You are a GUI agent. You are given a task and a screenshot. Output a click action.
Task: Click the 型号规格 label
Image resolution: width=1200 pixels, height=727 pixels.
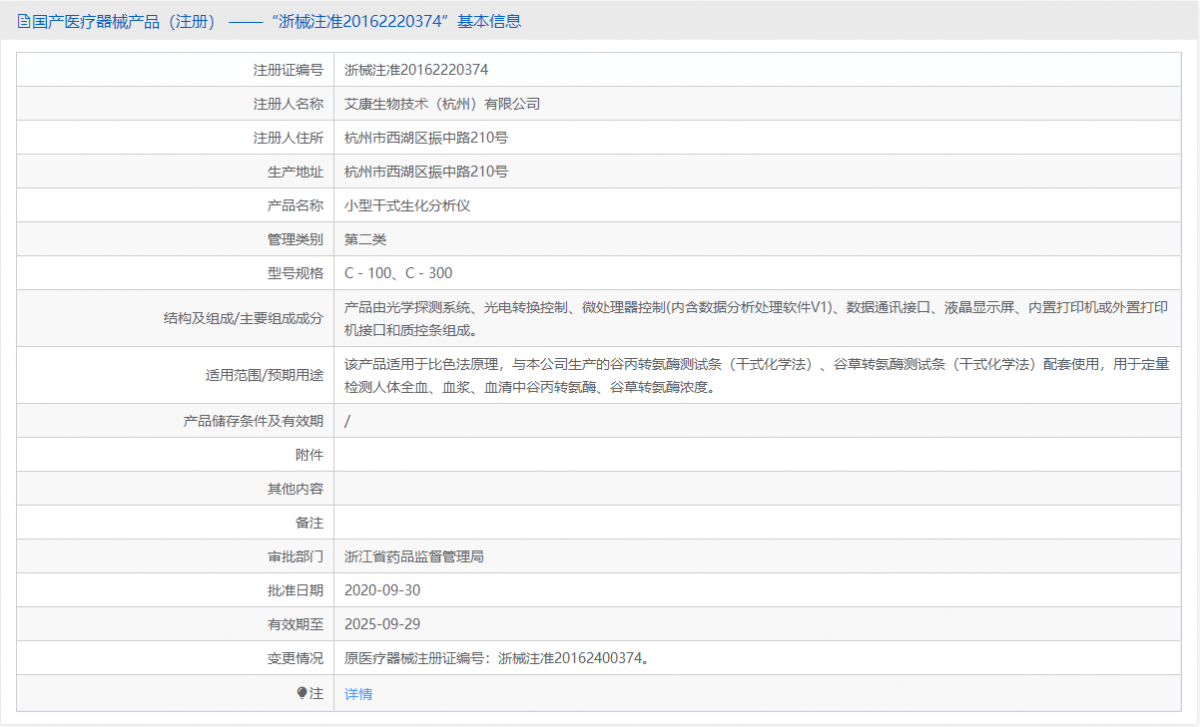[295, 273]
